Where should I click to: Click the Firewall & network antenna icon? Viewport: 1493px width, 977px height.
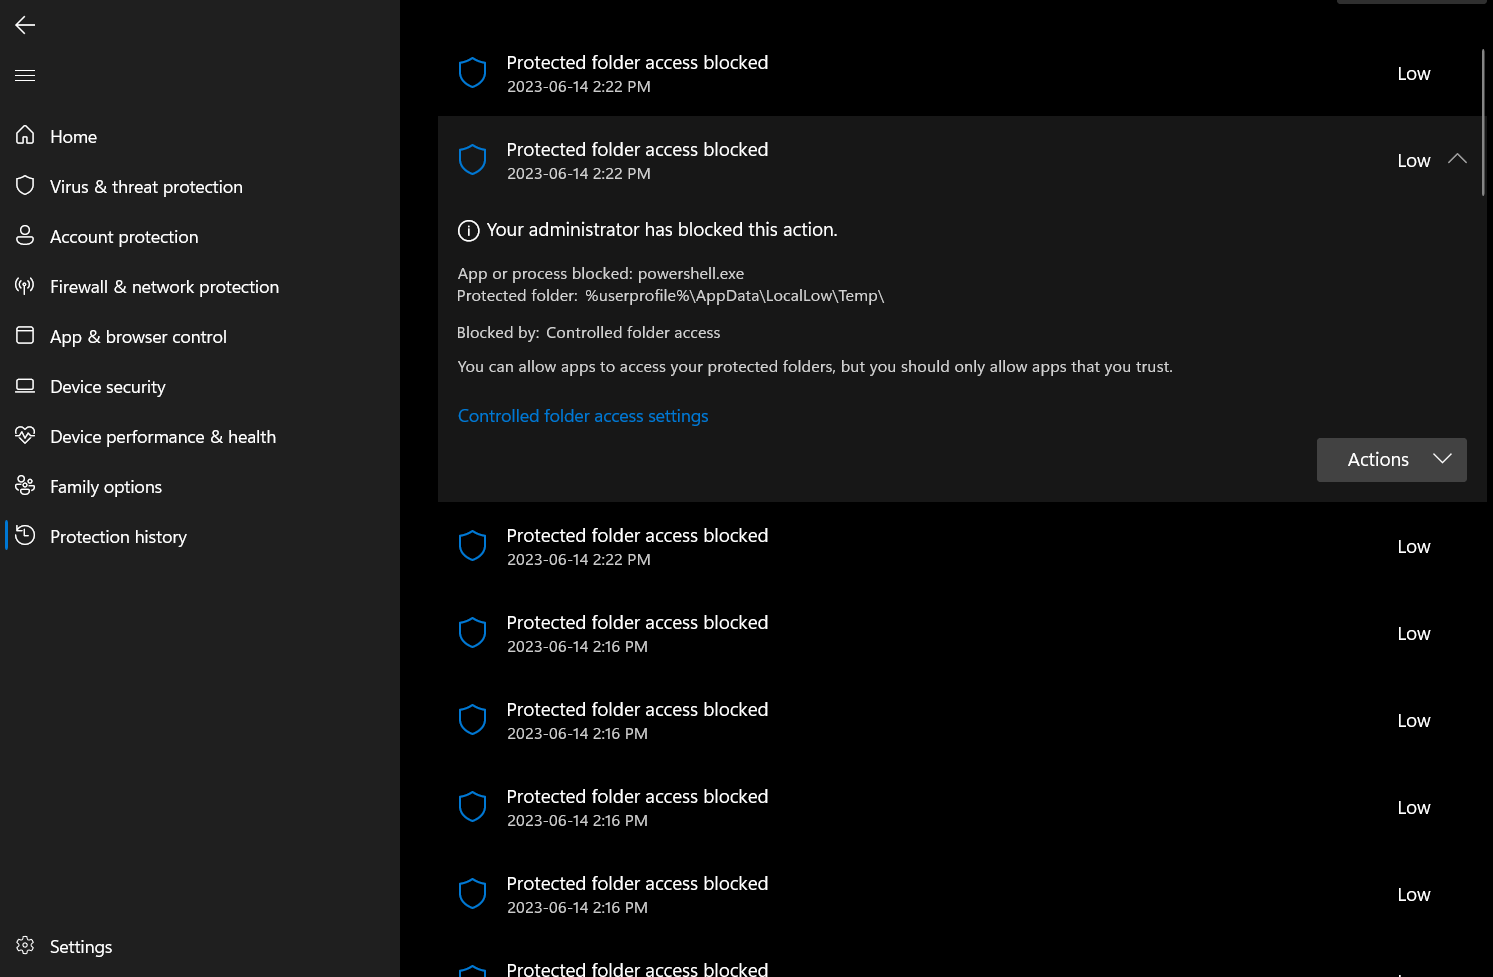pos(25,286)
